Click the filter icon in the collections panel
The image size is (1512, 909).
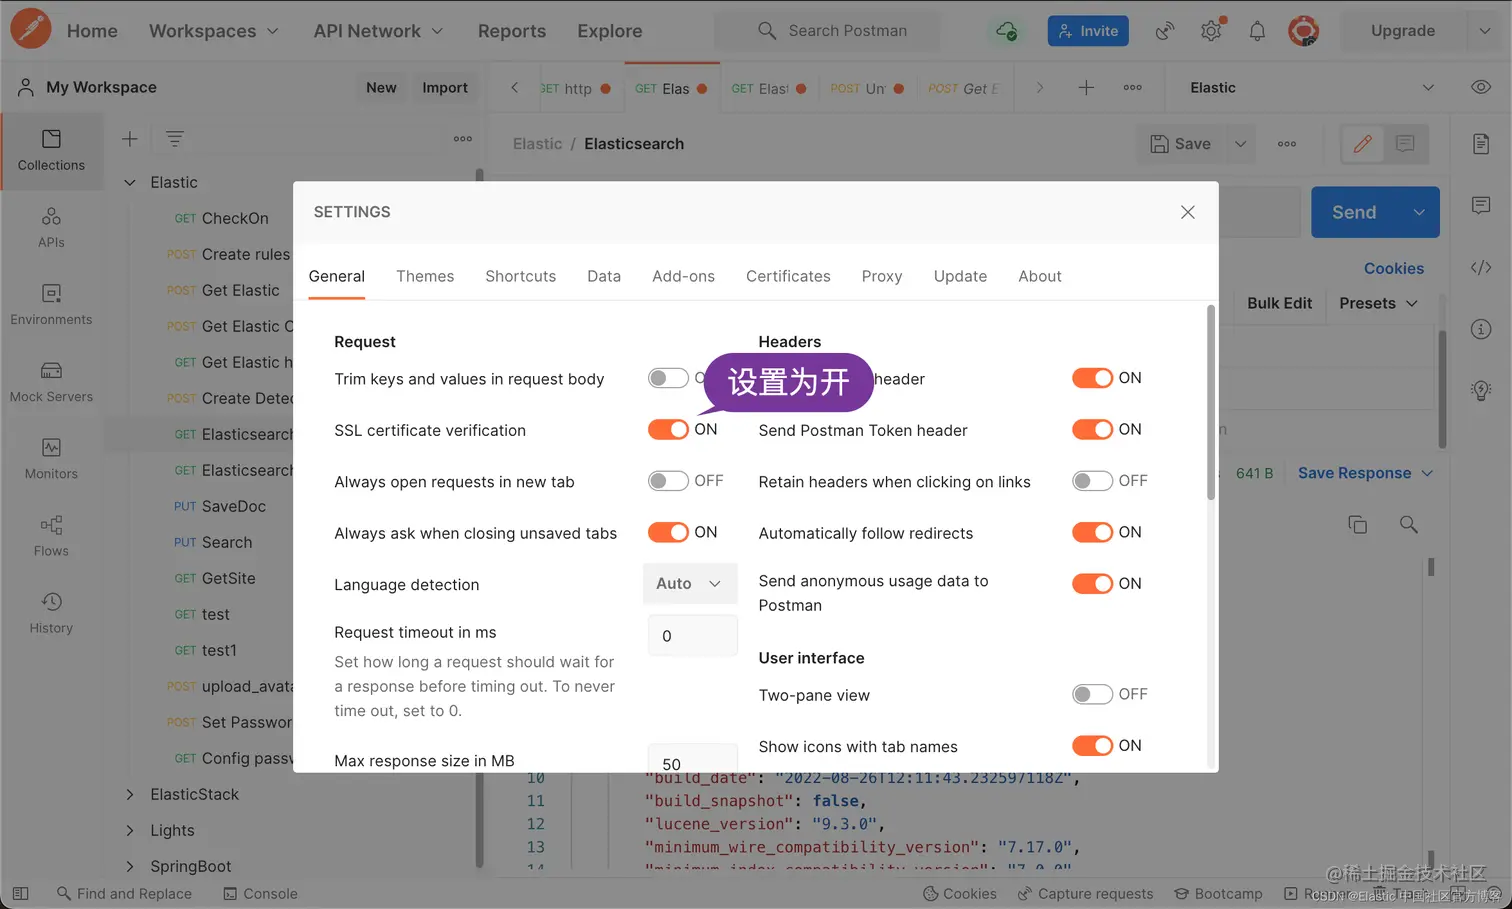pos(175,139)
